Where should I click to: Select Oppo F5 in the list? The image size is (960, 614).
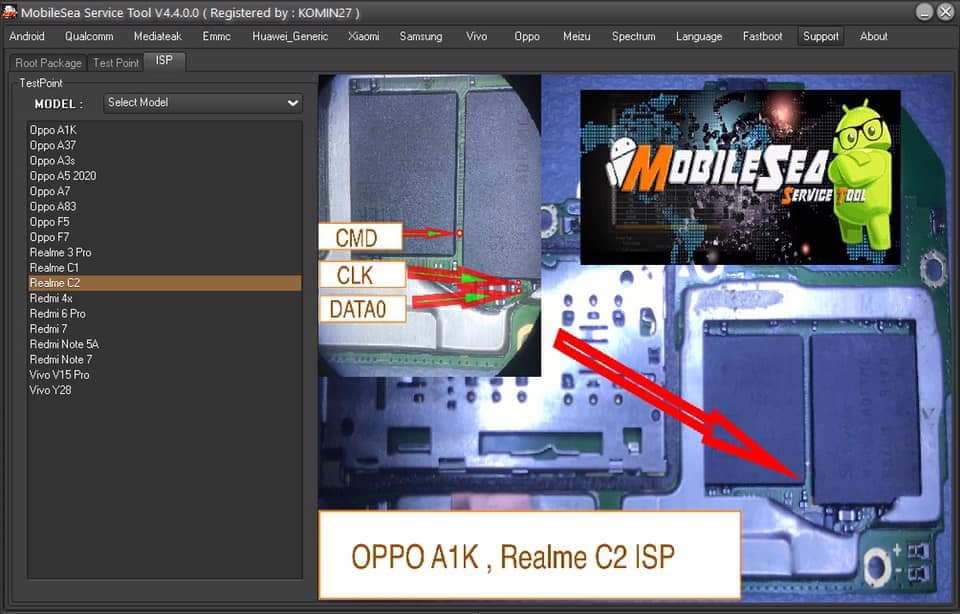[164, 222]
